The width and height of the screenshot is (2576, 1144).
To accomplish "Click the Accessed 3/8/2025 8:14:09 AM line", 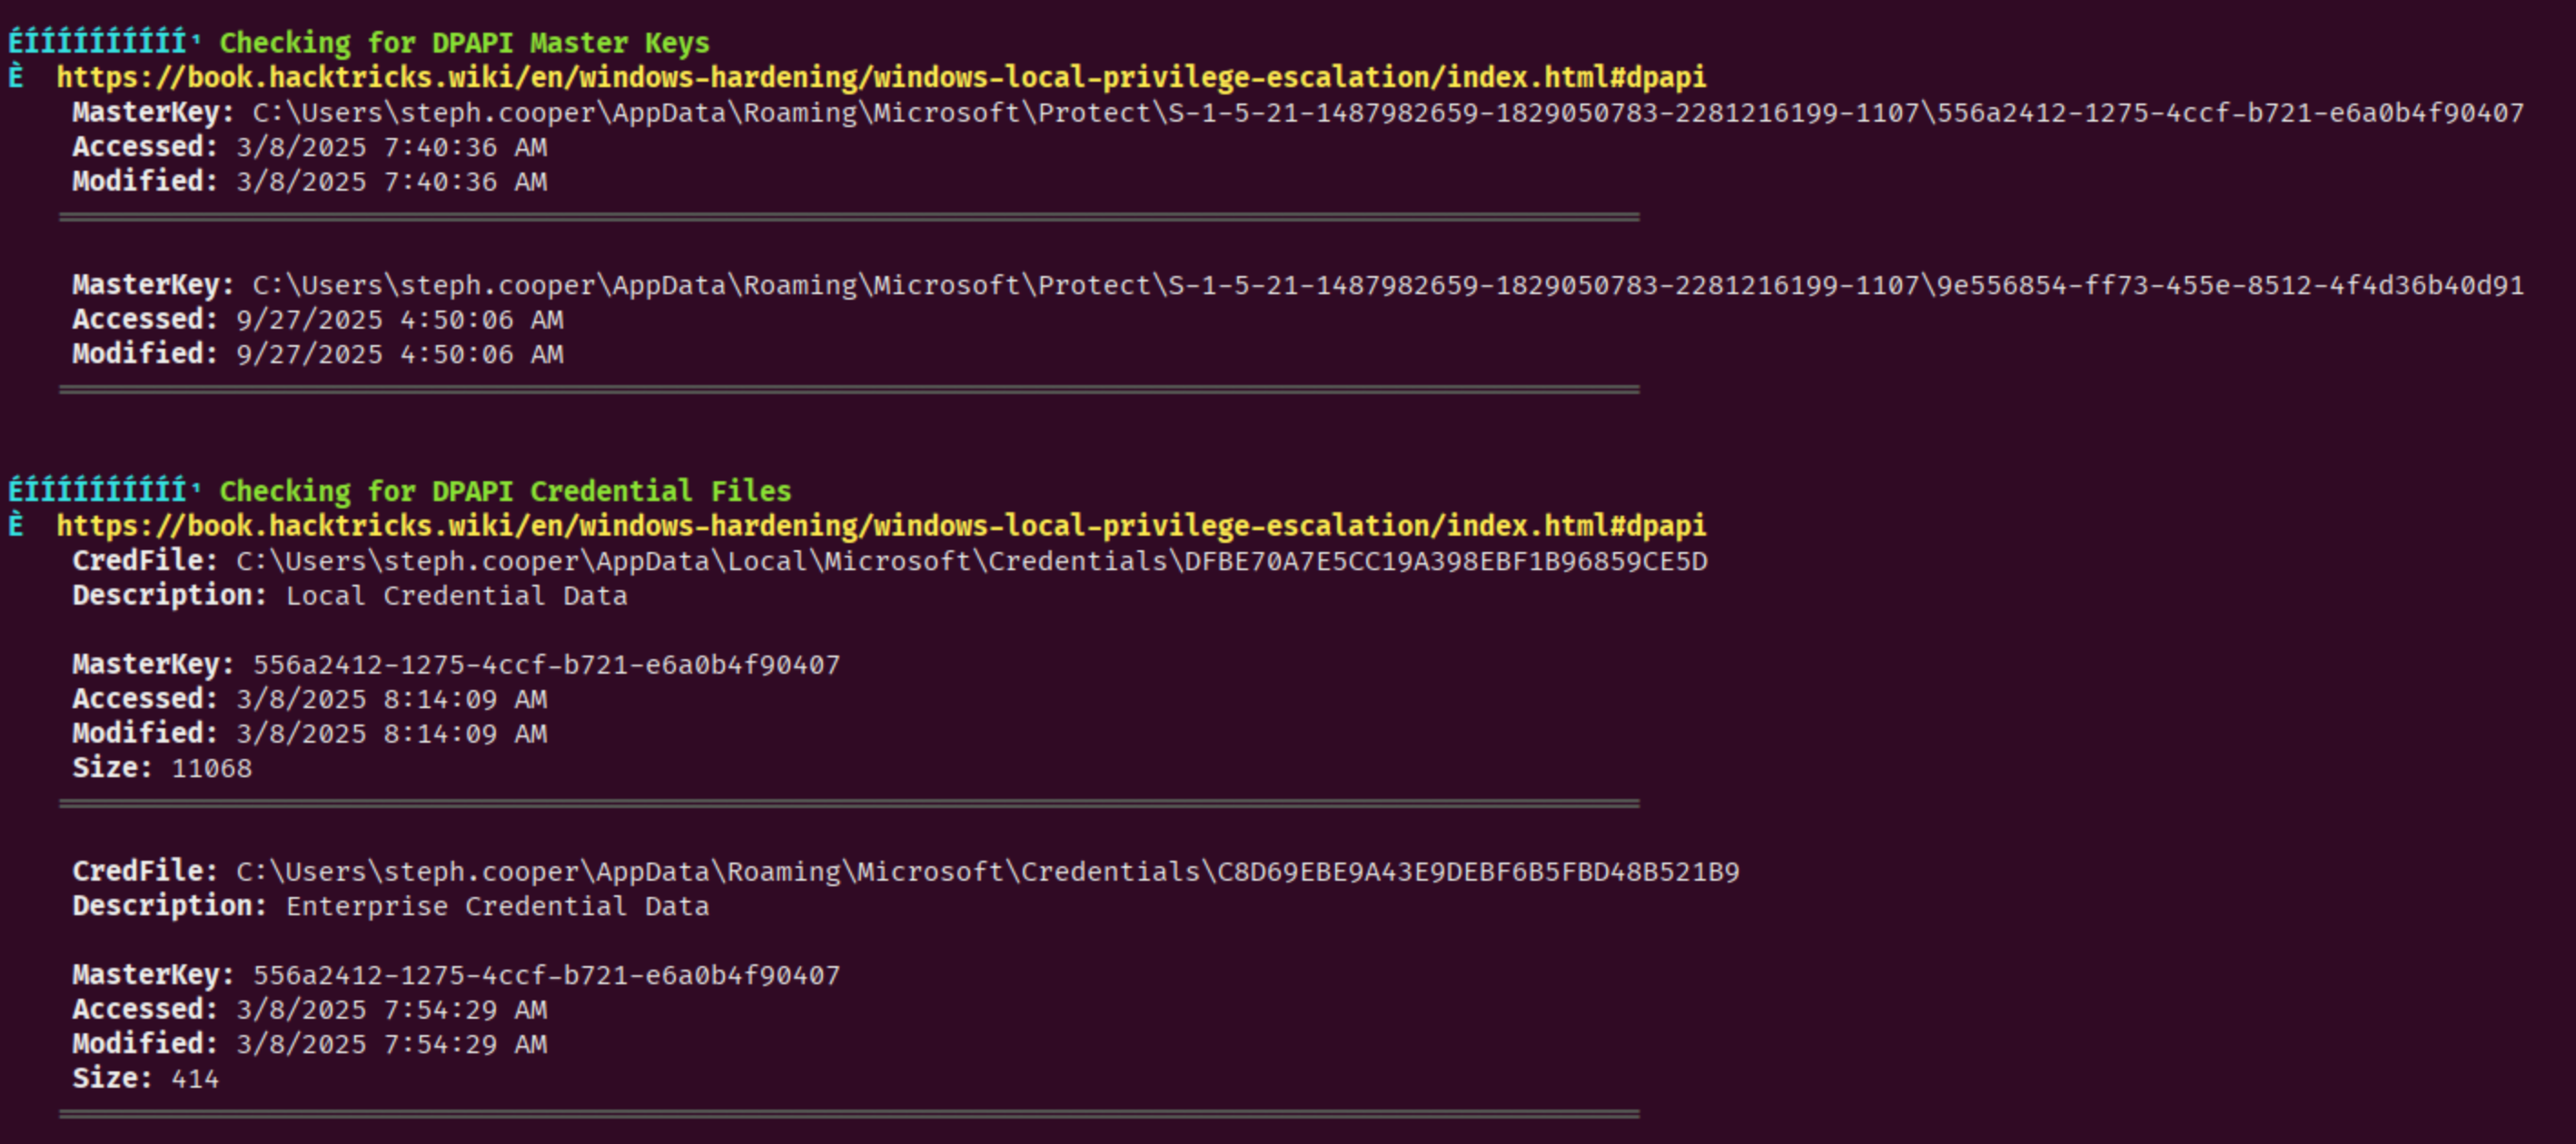I will coord(391,699).
